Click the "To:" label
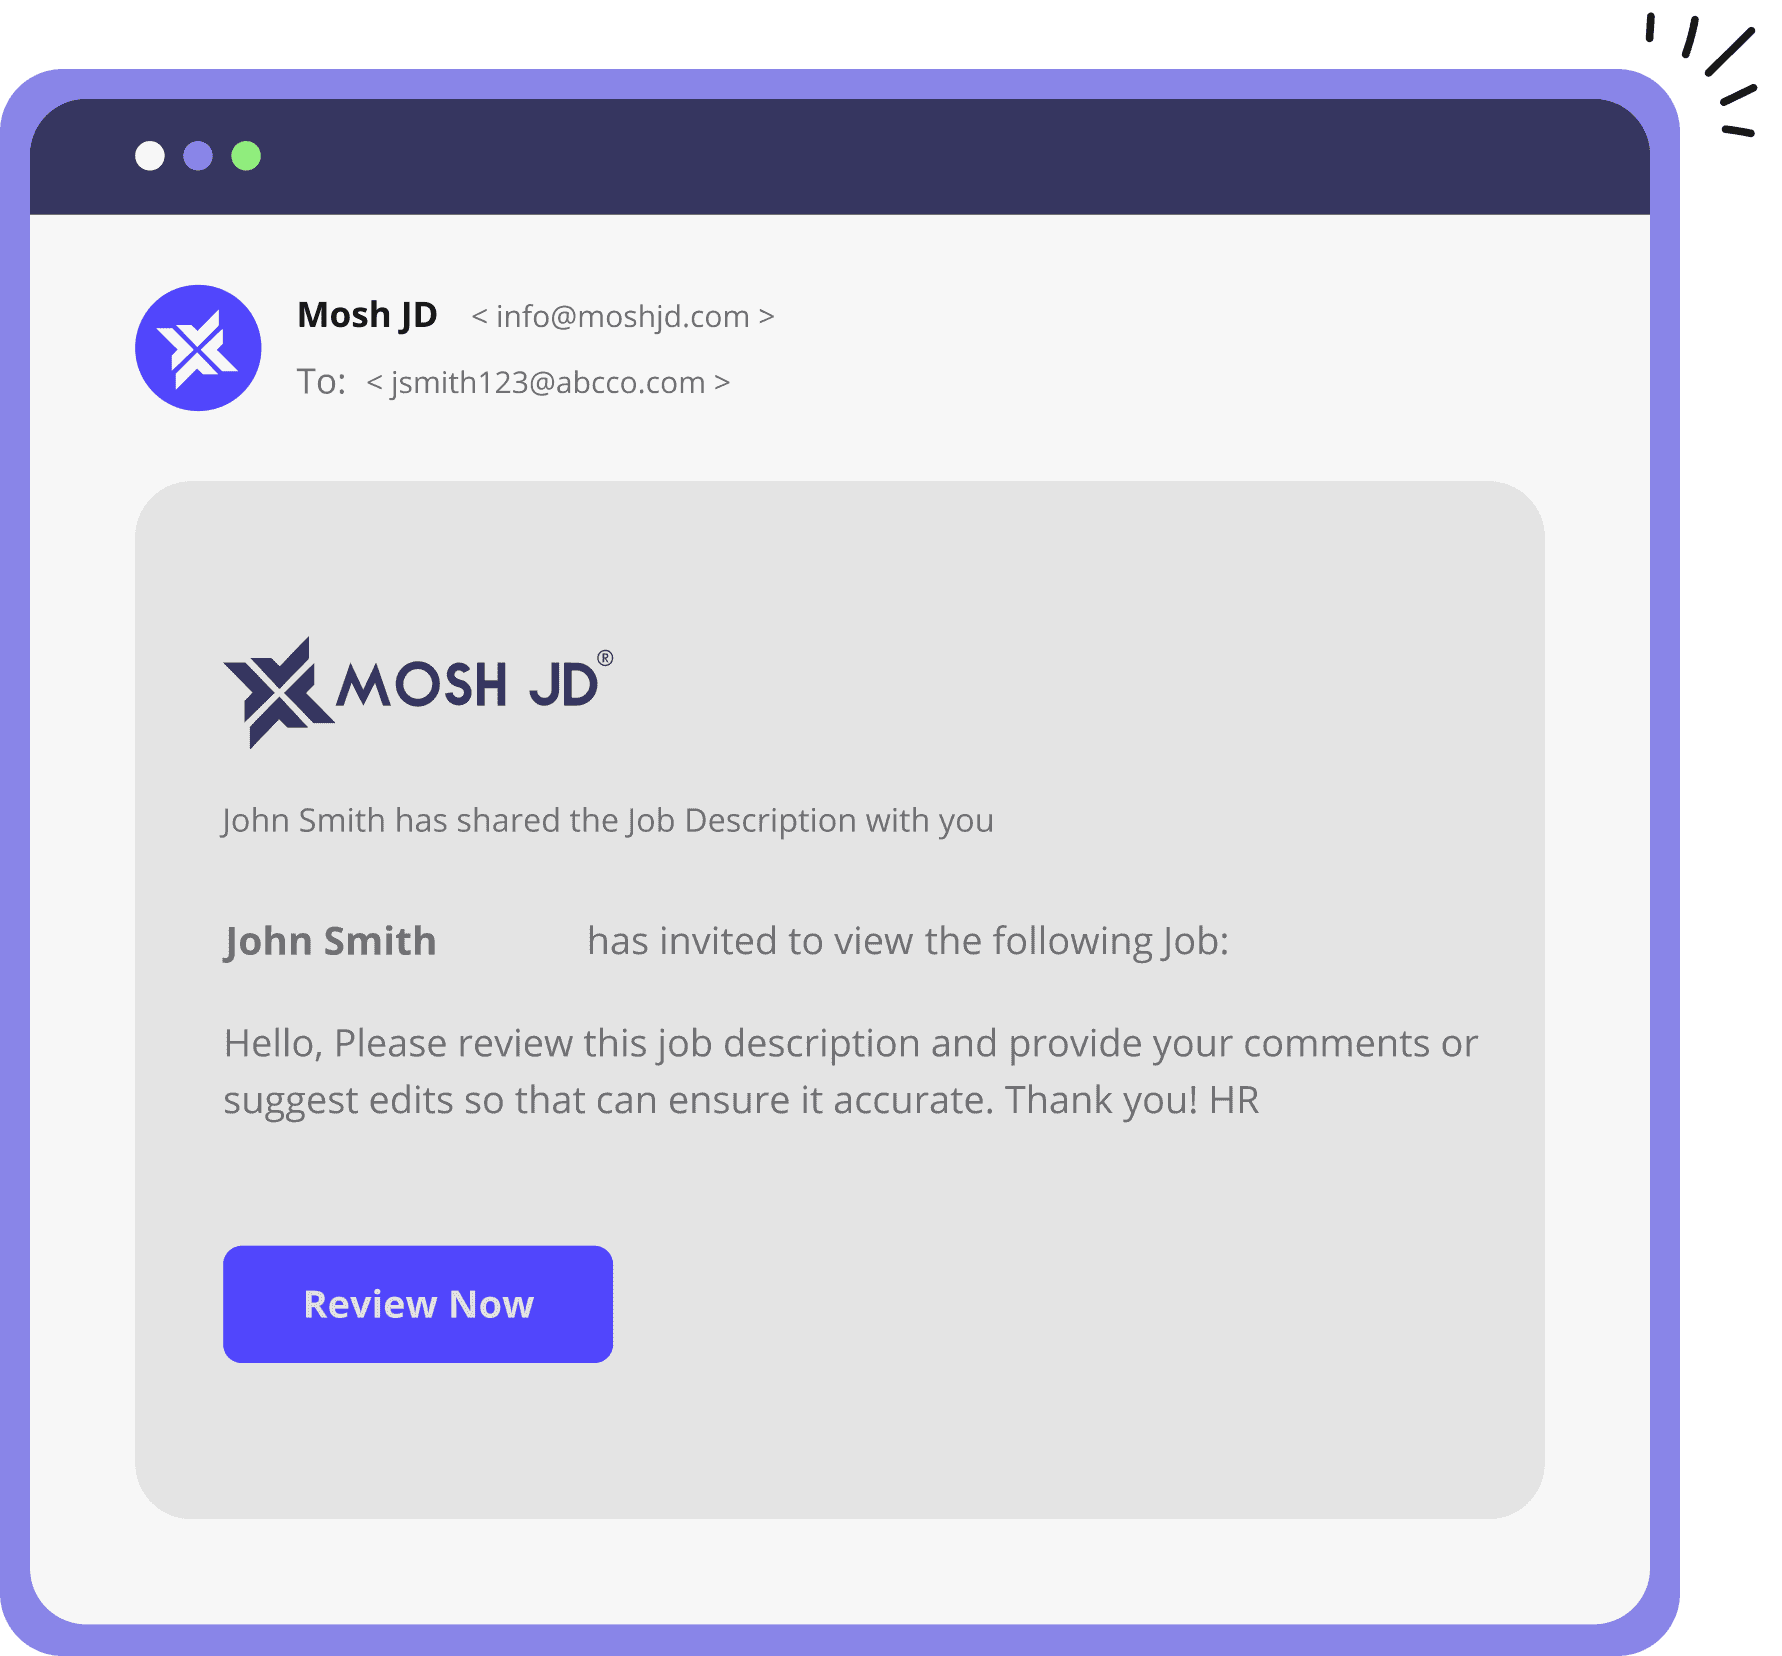1782x1656 pixels. (321, 382)
